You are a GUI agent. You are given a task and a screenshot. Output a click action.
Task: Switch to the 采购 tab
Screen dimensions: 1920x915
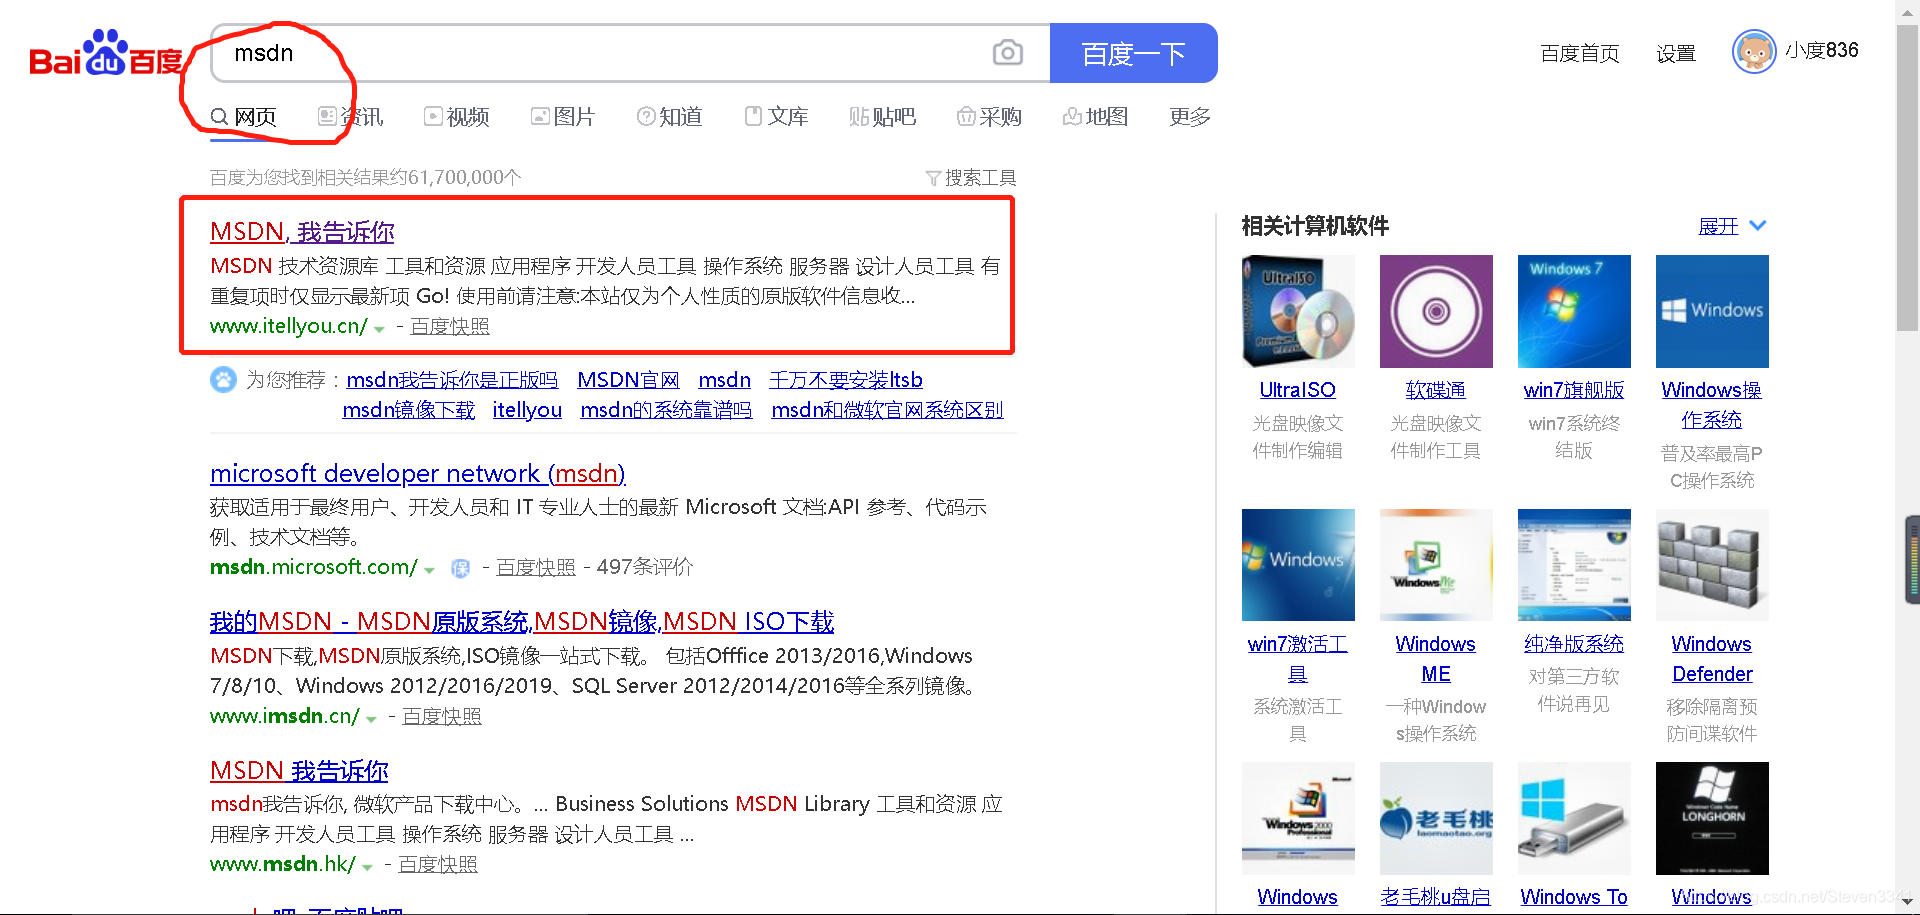(989, 117)
